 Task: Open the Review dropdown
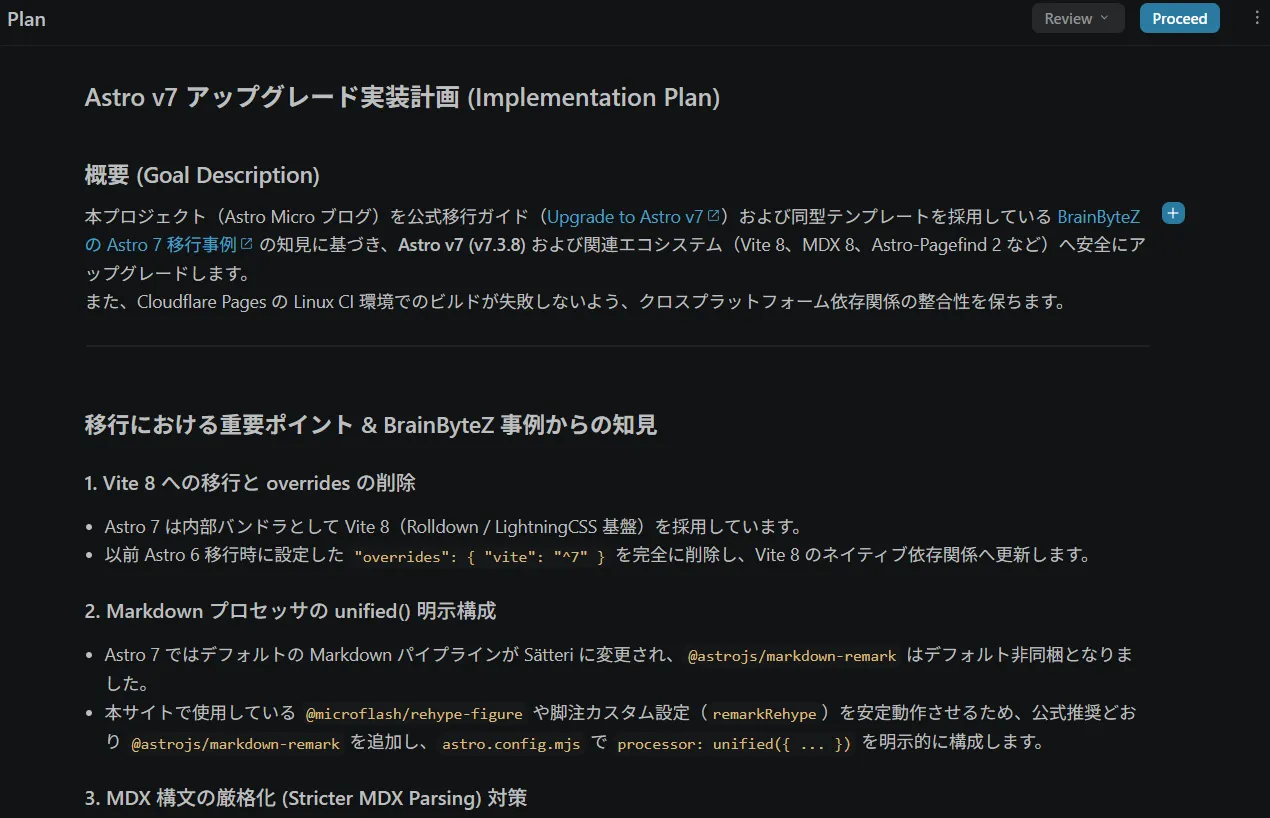click(x=1078, y=18)
